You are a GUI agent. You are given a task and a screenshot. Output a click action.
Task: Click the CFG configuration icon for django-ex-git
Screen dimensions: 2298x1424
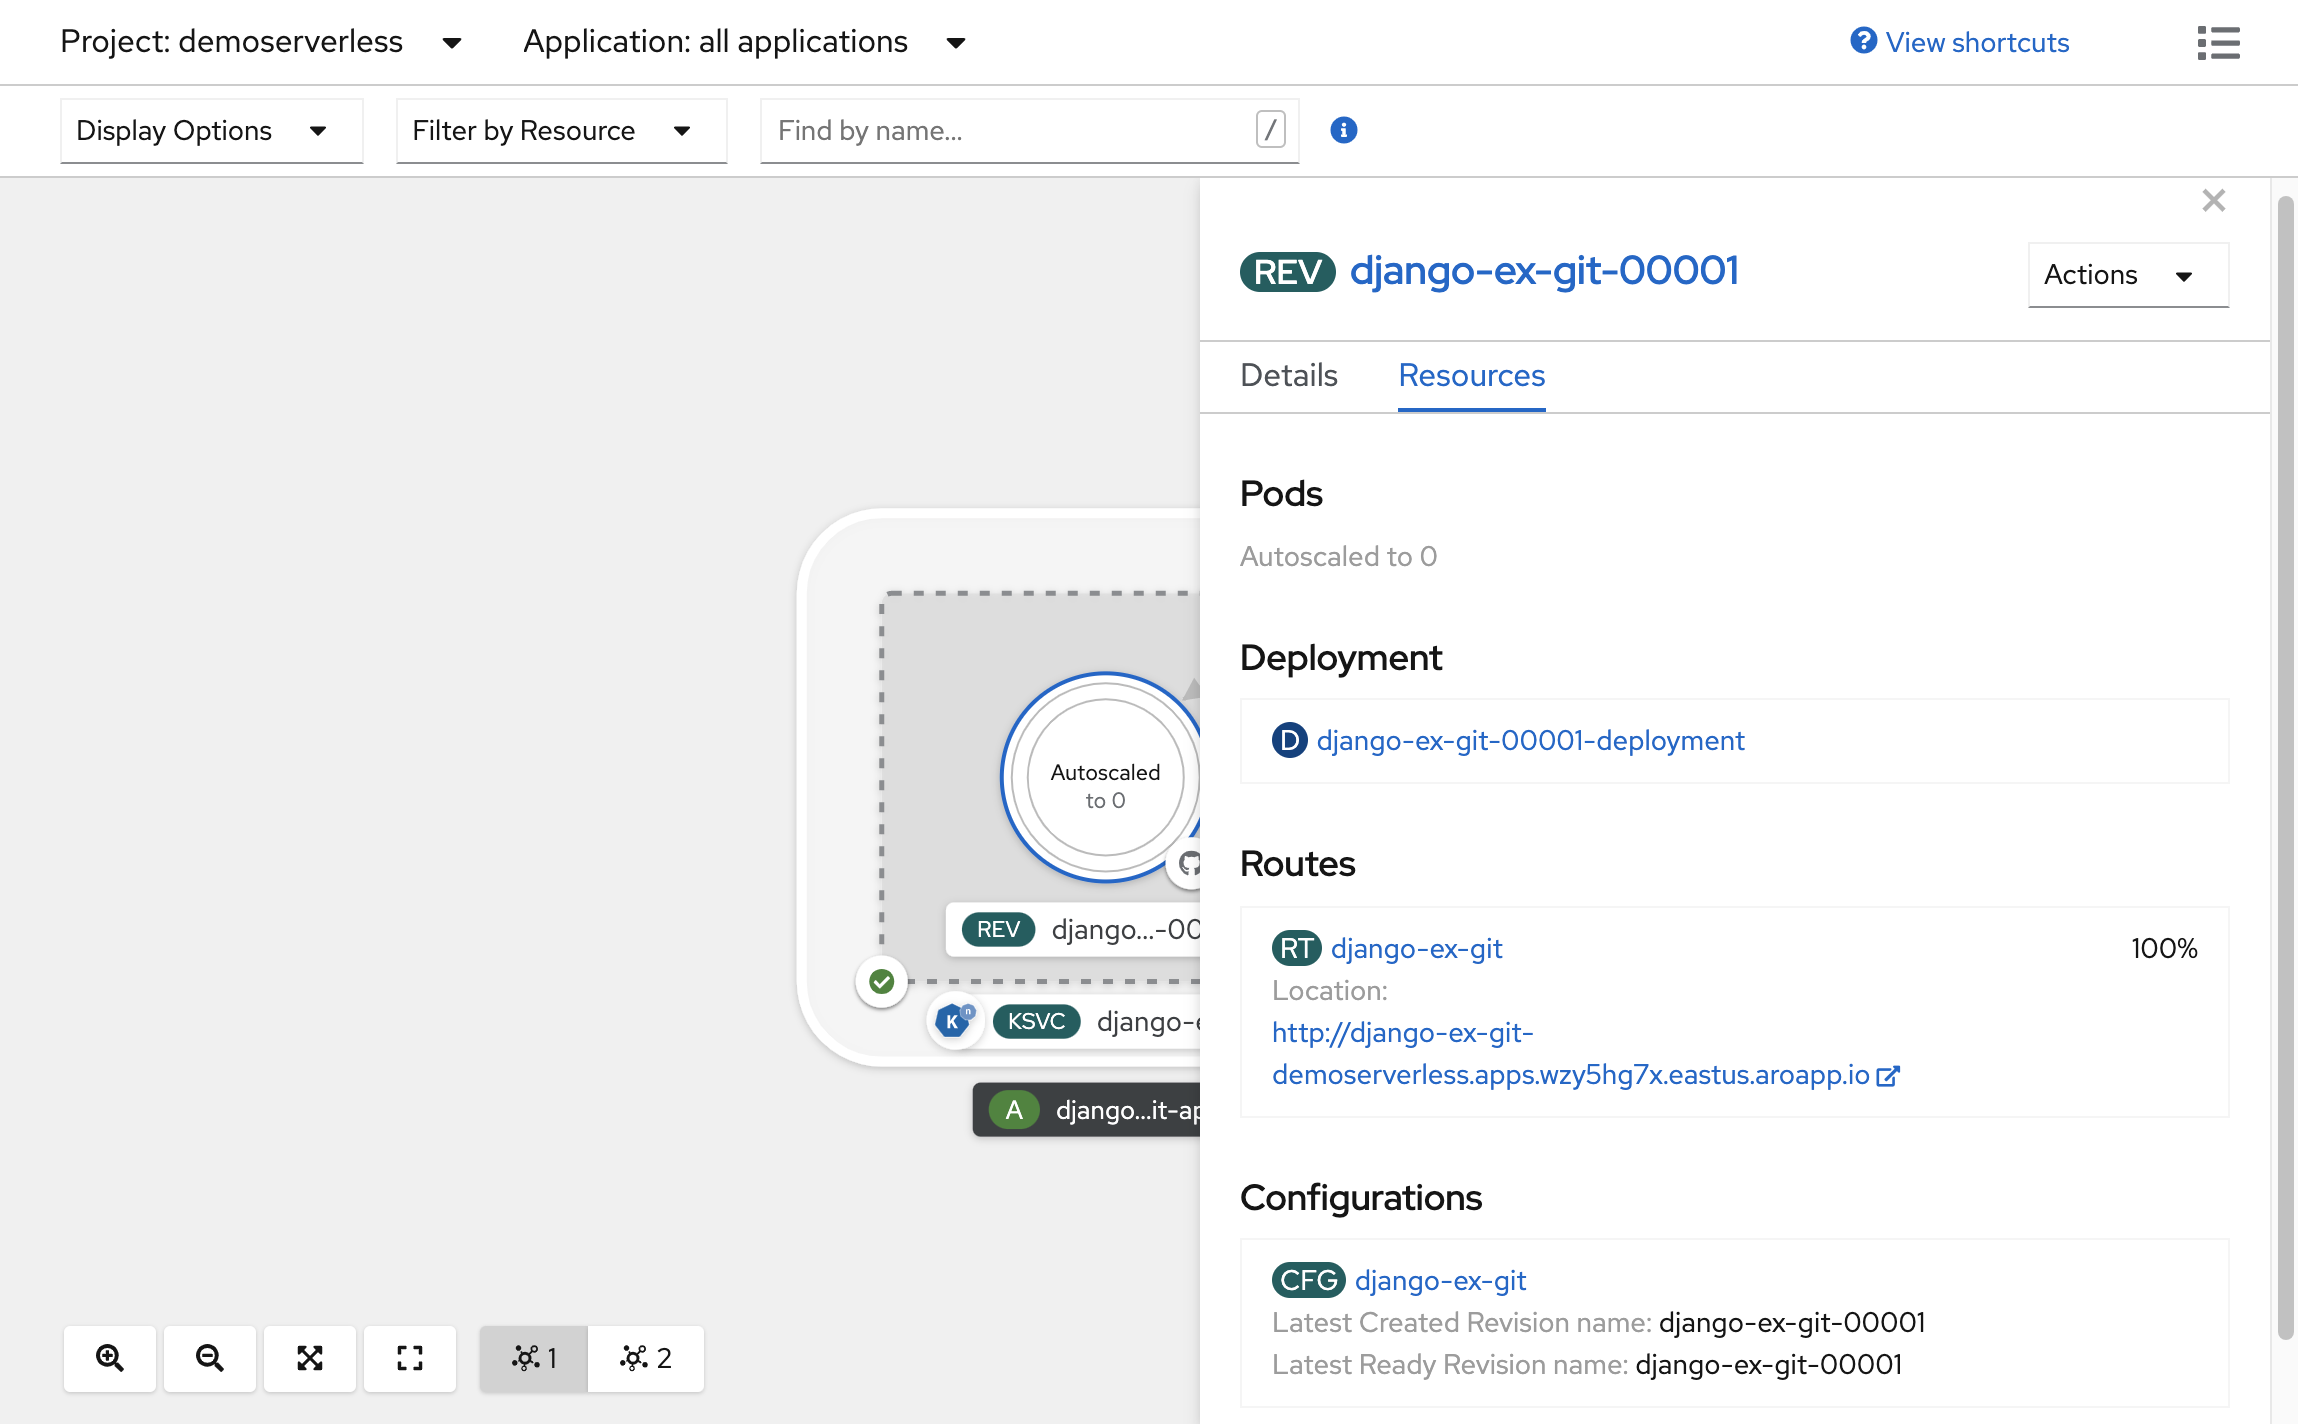tap(1308, 1280)
